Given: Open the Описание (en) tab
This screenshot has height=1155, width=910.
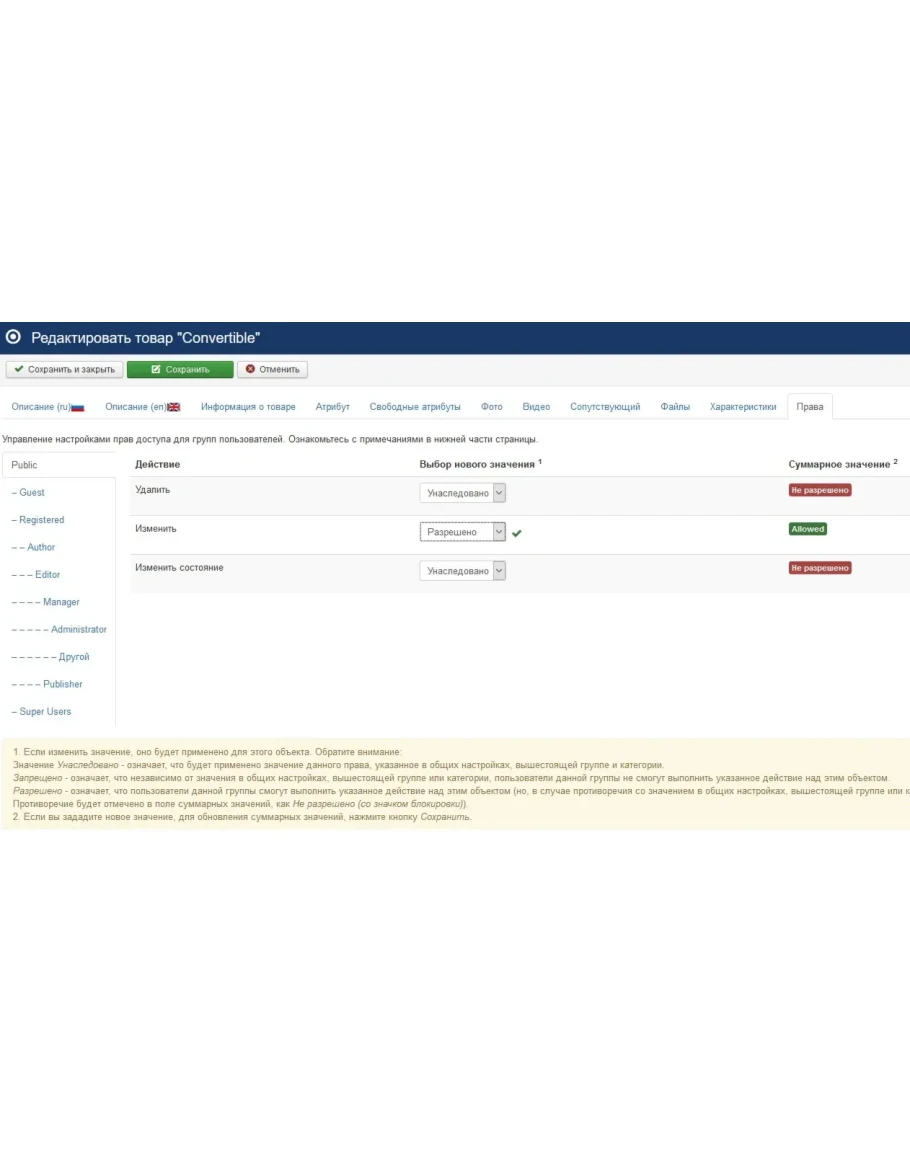Looking at the screenshot, I should [x=142, y=407].
